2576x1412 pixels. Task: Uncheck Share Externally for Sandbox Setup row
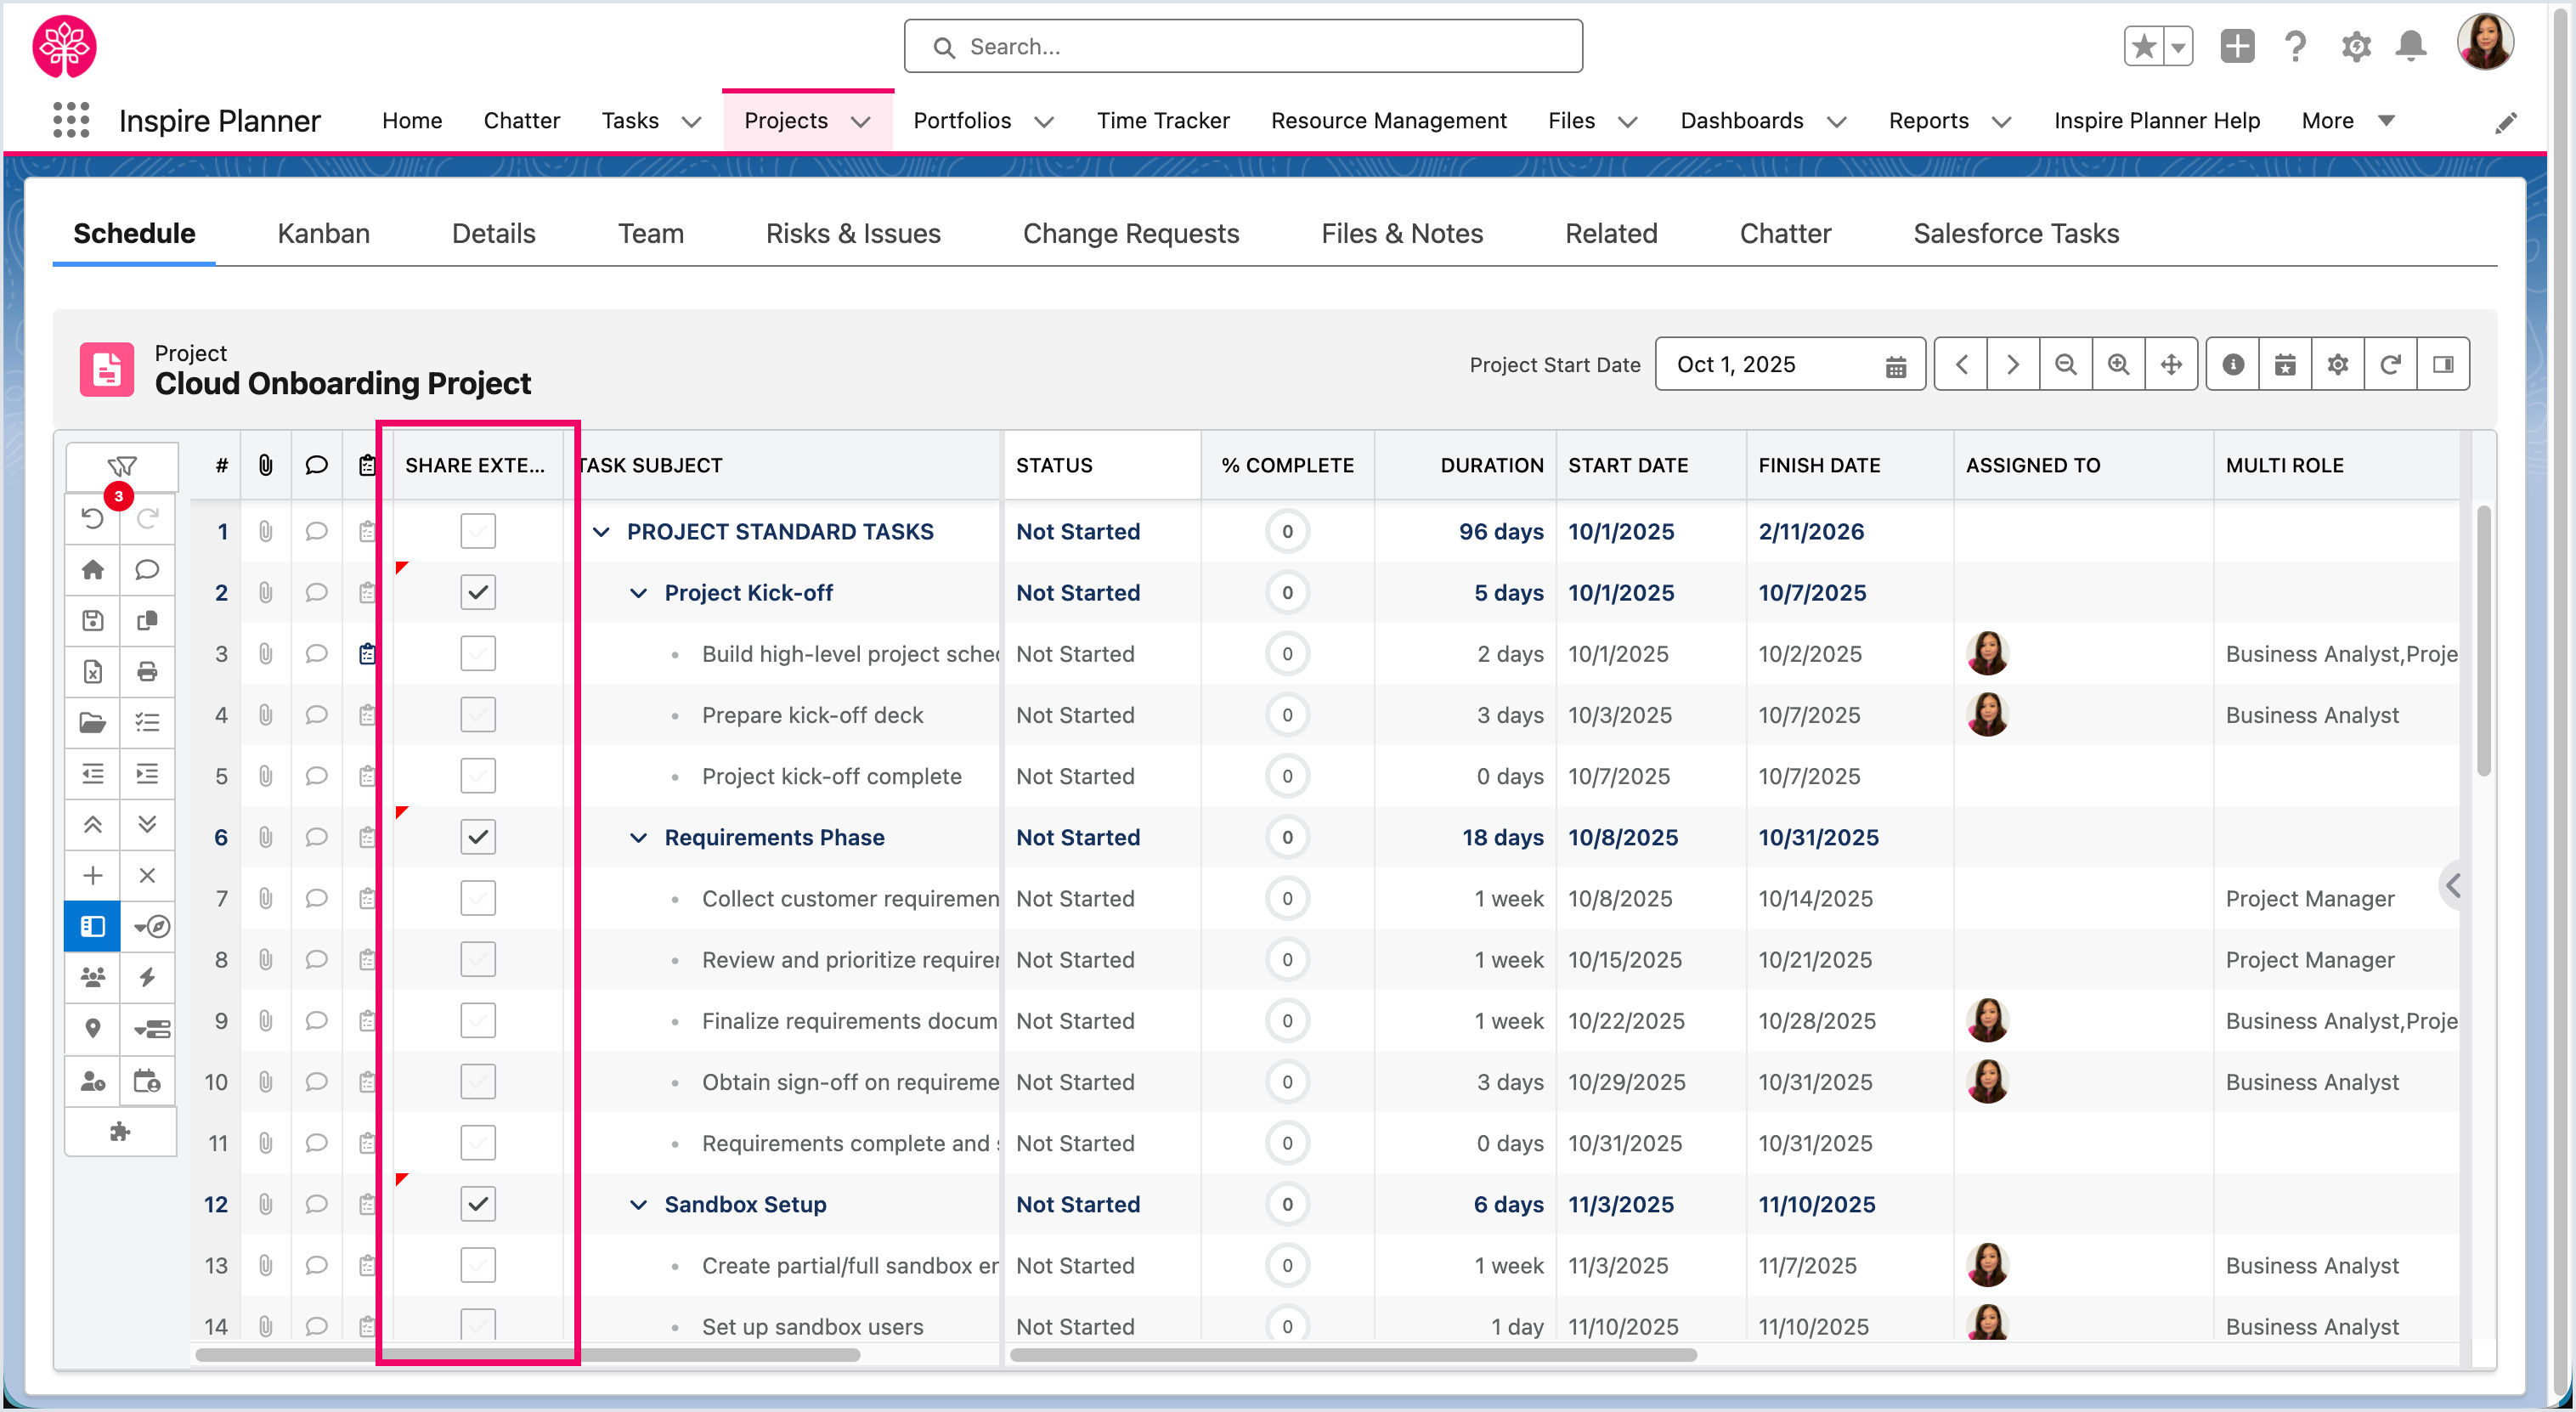pos(478,1204)
